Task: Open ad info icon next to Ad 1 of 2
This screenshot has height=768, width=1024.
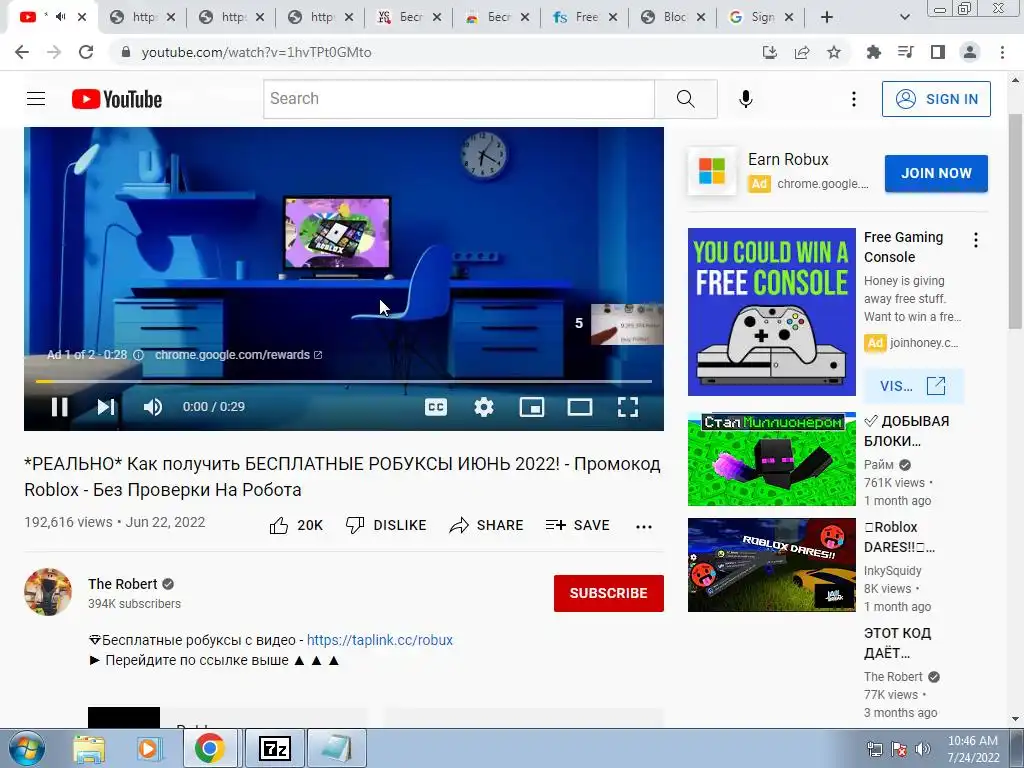Action: [x=138, y=355]
